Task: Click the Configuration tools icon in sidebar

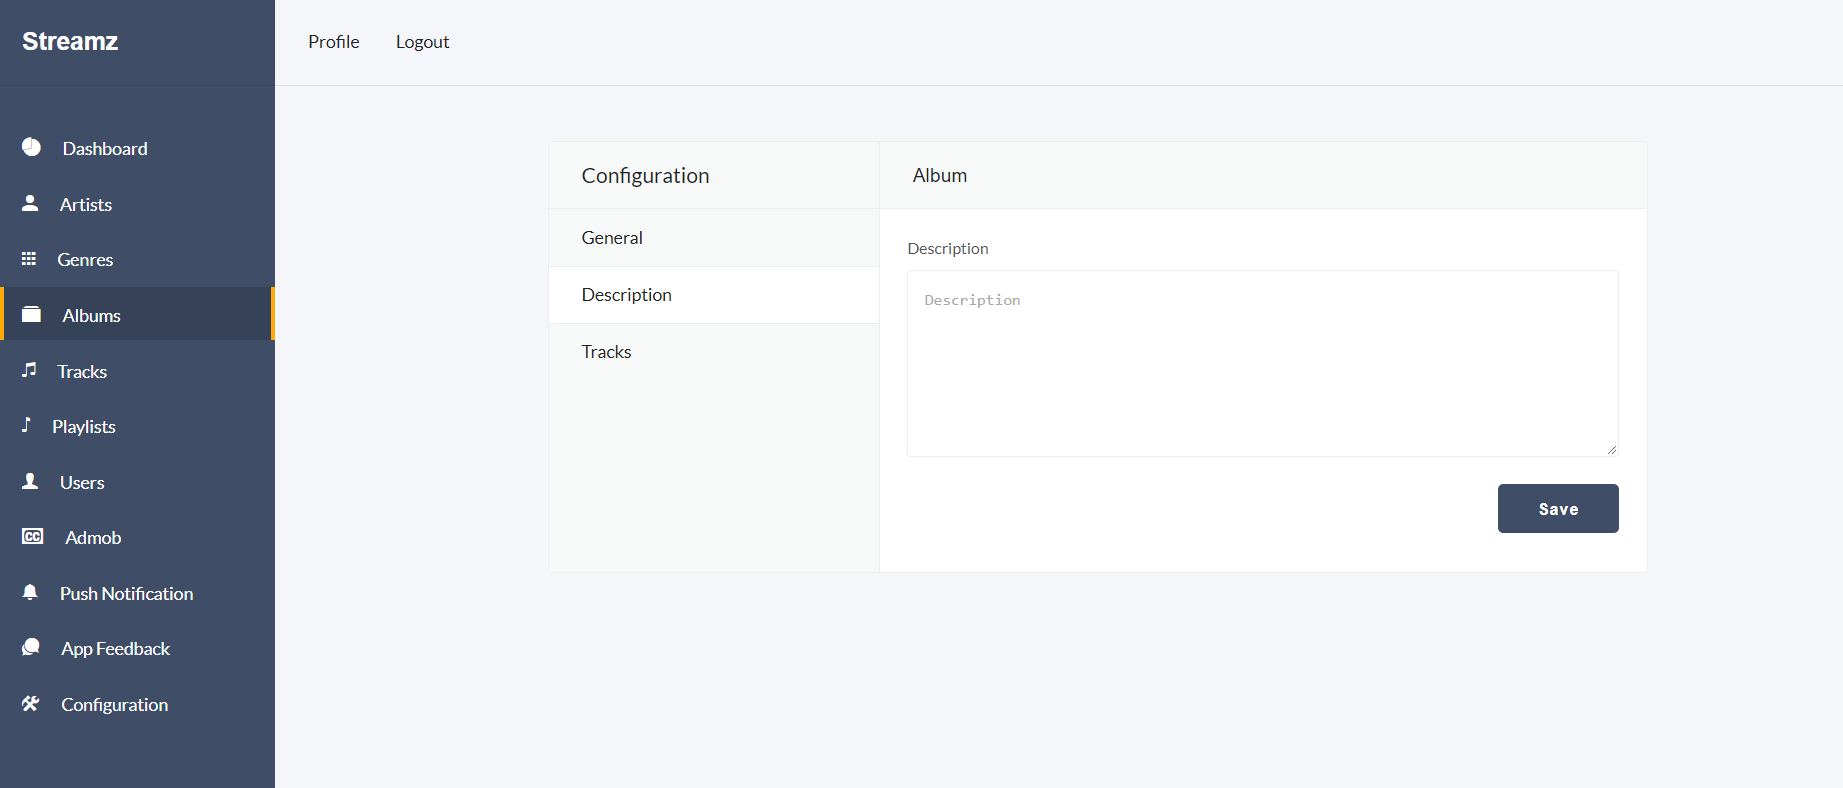Action: [31, 703]
